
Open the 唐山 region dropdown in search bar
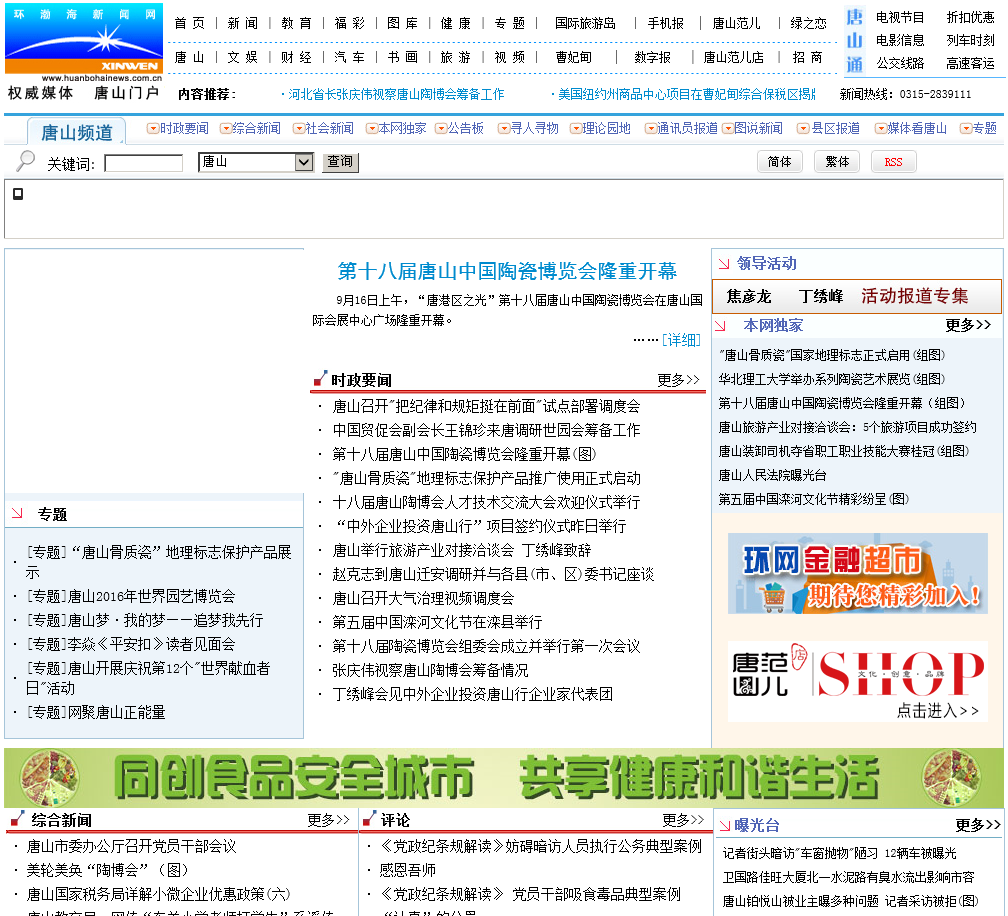coord(256,162)
